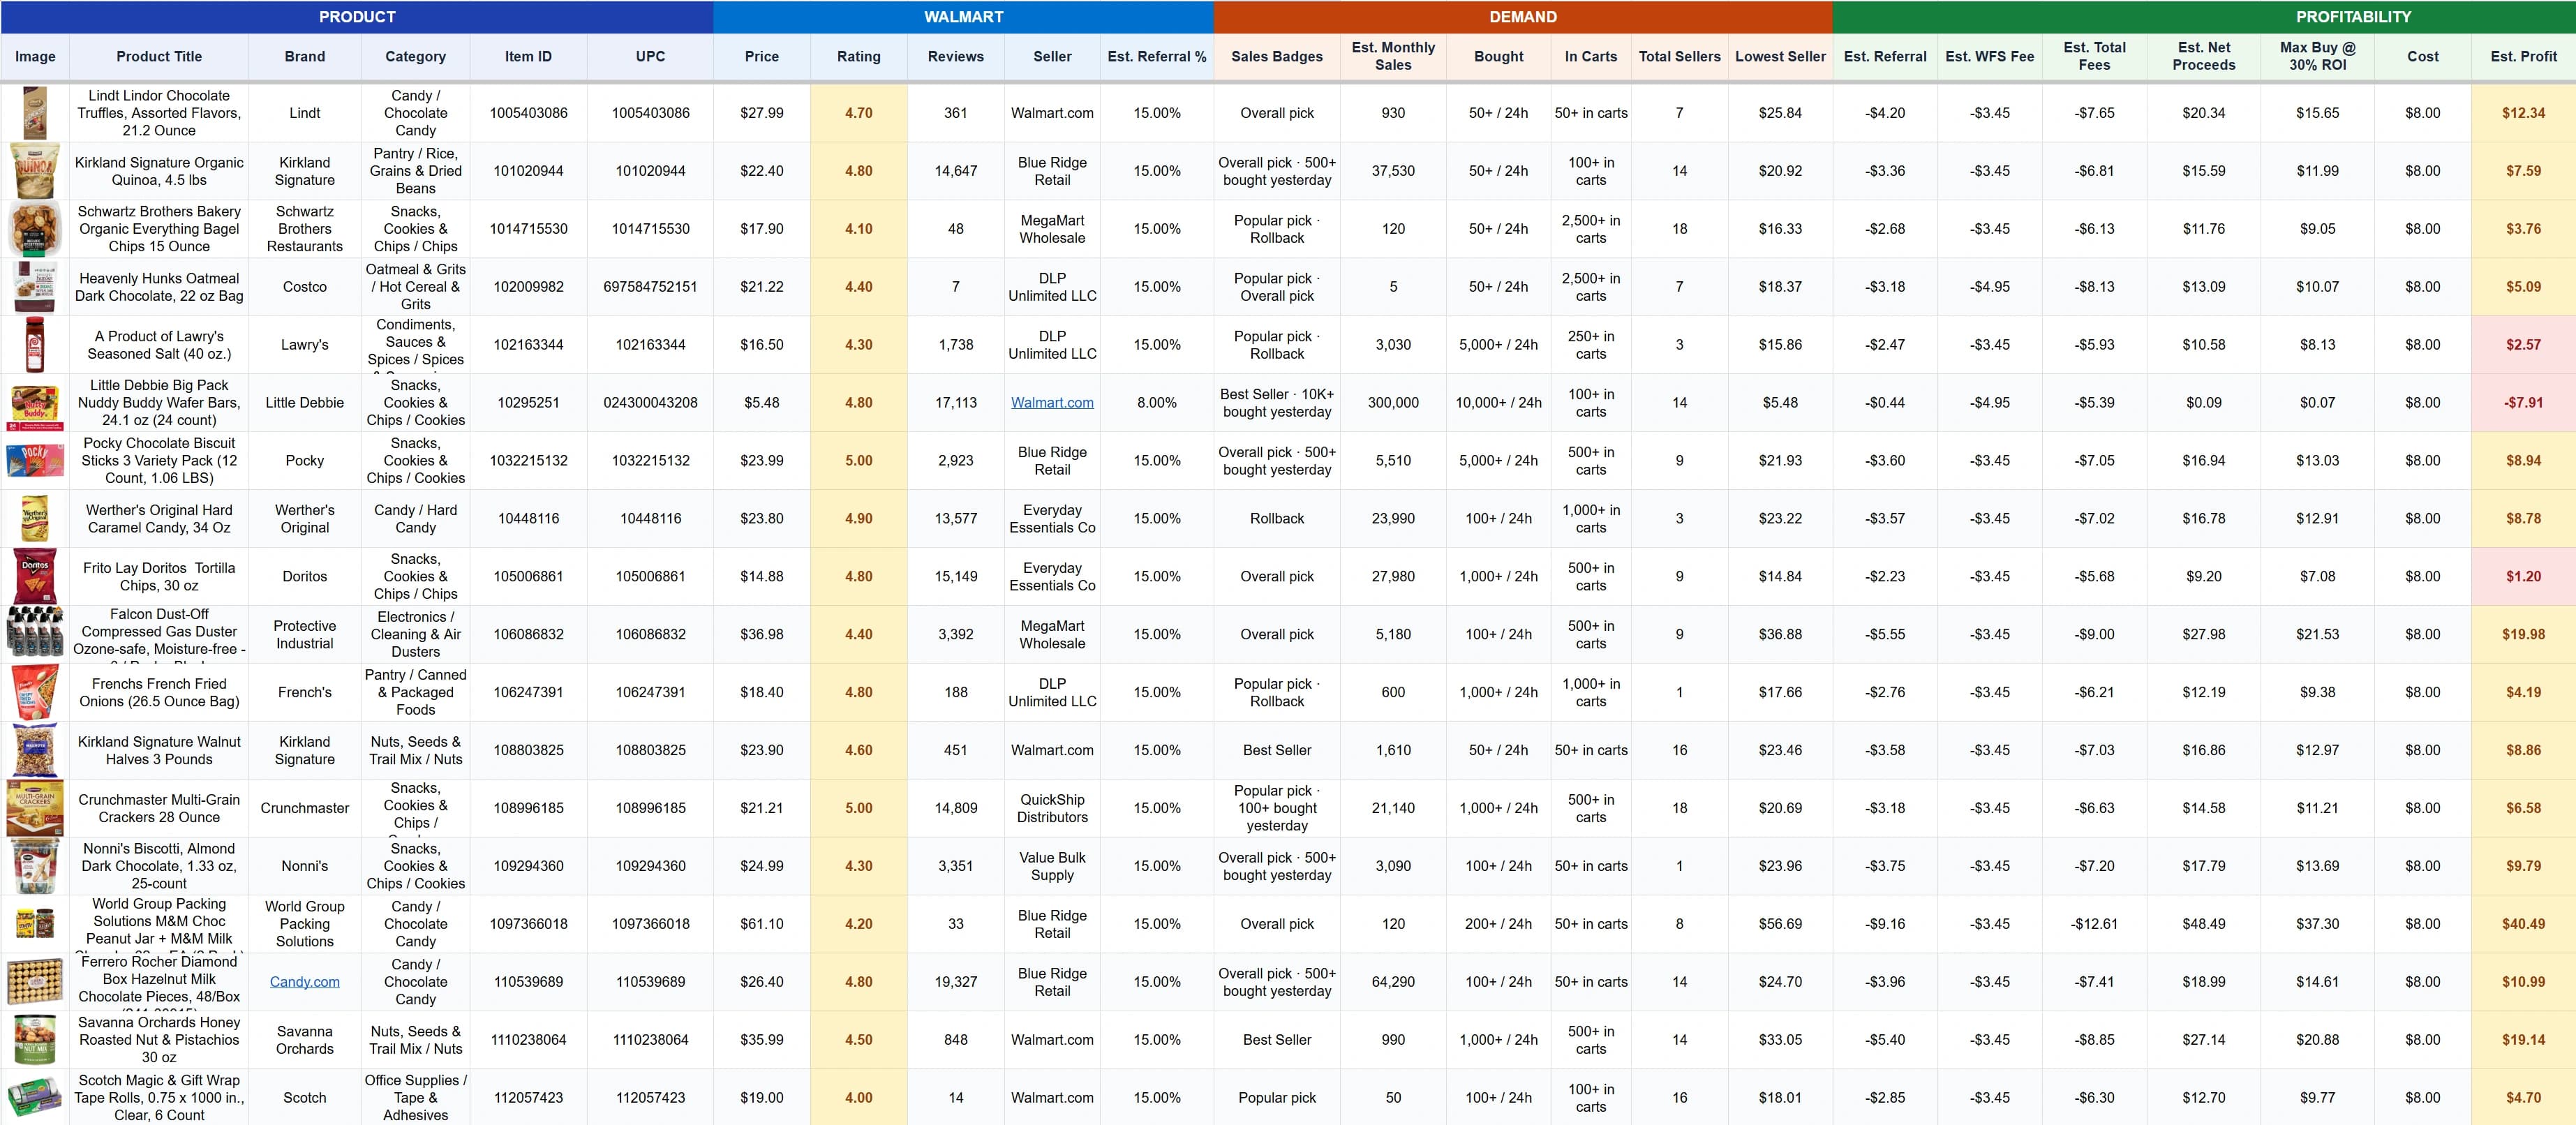Screen dimensions: 2576x1125
Task: Click the Werther's Original candy image
Action: [35, 518]
